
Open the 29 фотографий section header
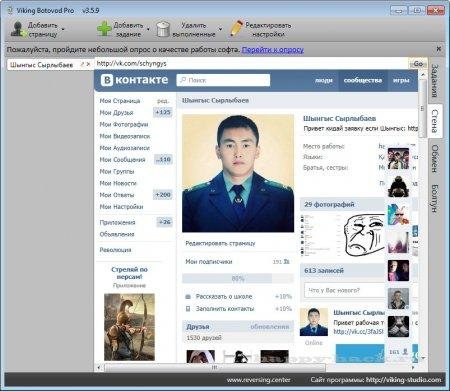(x=329, y=204)
